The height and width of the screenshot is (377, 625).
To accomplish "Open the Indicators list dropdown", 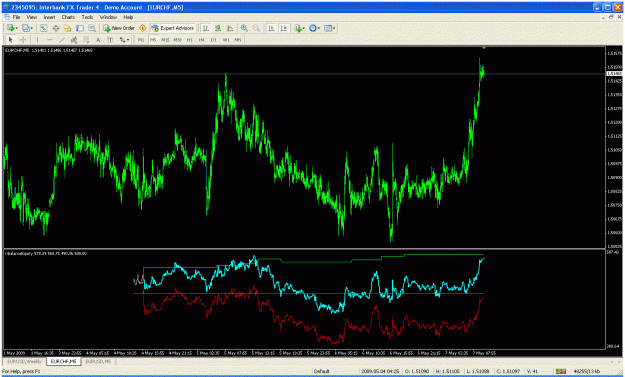I will [x=299, y=28].
